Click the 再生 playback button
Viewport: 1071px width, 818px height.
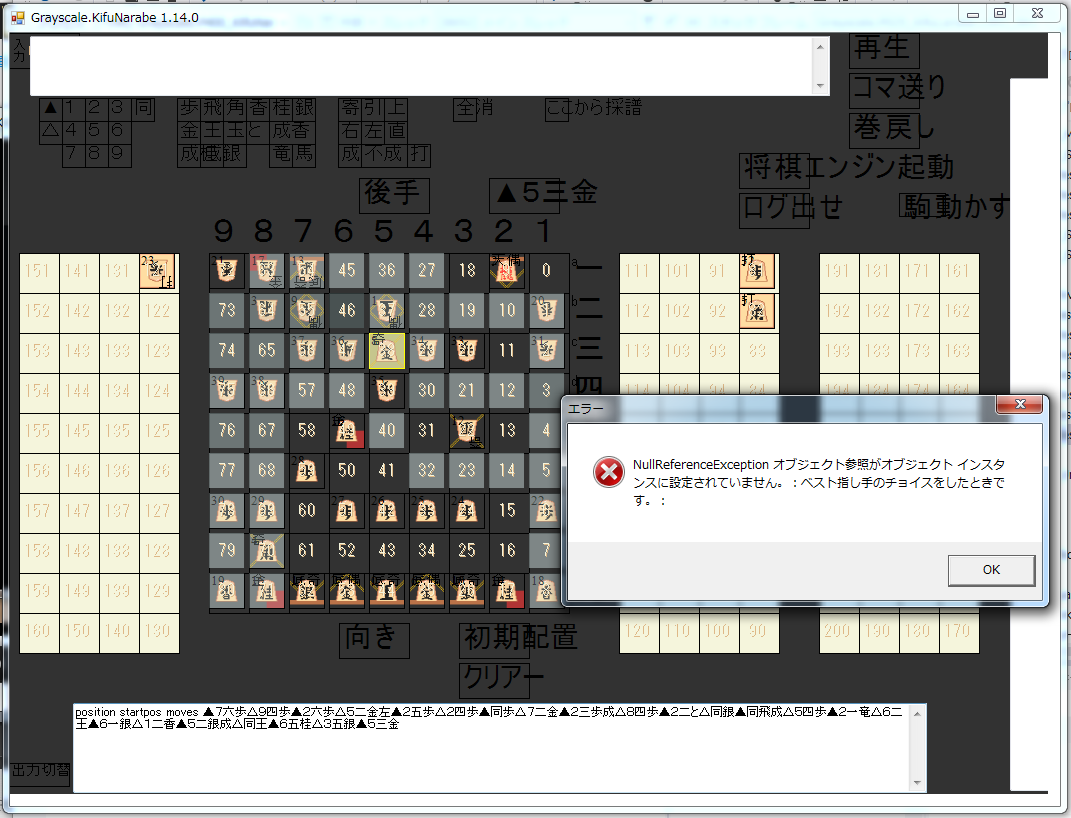(x=884, y=51)
